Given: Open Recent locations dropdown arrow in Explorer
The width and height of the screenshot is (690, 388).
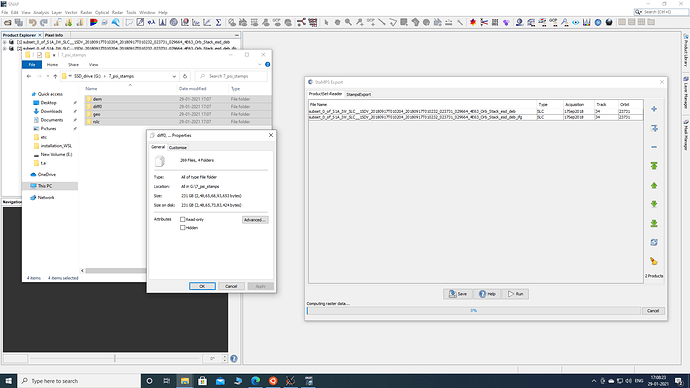Looking at the screenshot, I should (48, 76).
